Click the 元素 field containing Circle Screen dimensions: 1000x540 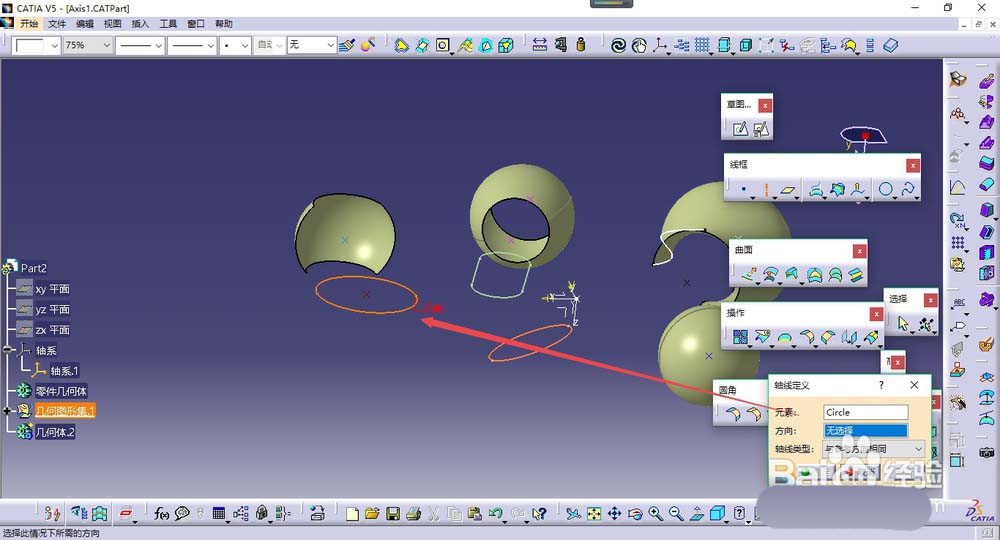coord(865,412)
